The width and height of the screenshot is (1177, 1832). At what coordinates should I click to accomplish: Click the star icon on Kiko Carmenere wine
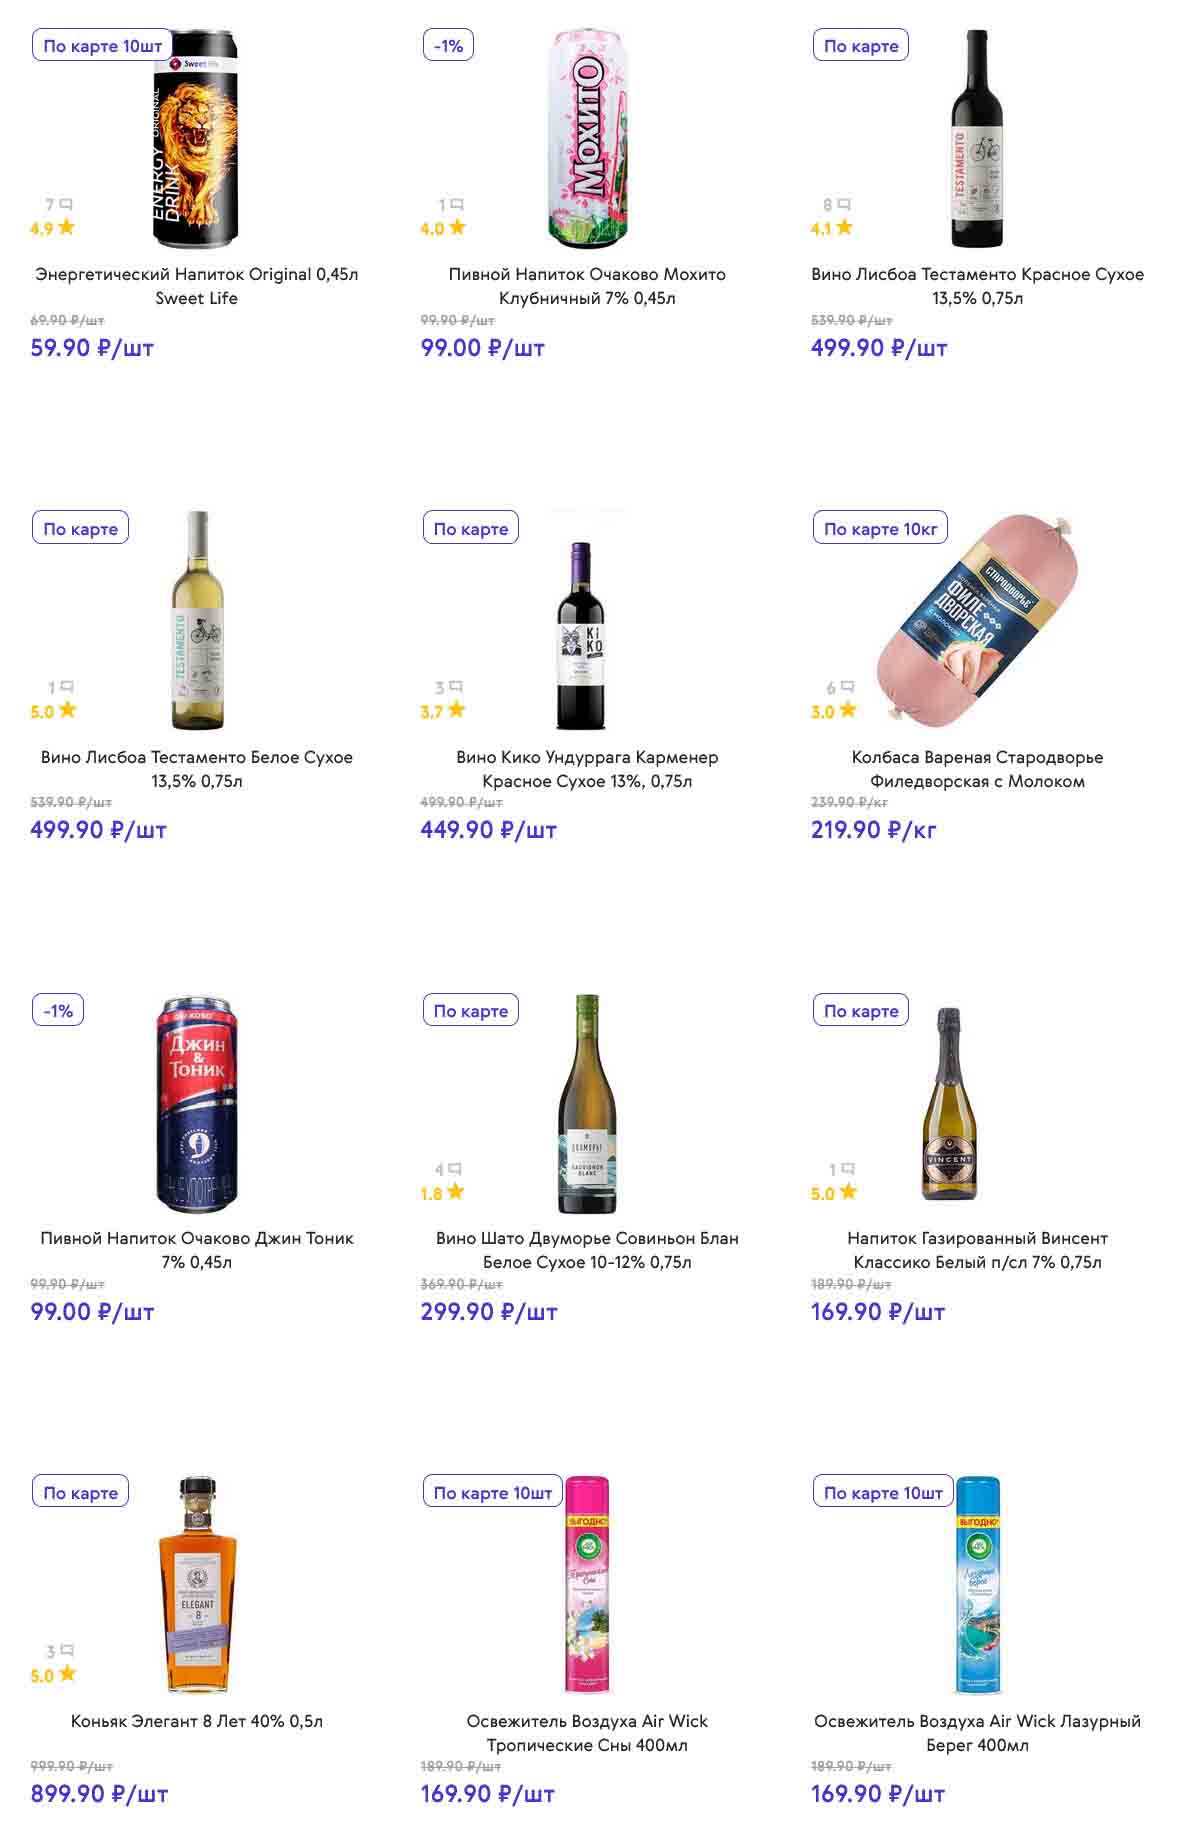(456, 710)
